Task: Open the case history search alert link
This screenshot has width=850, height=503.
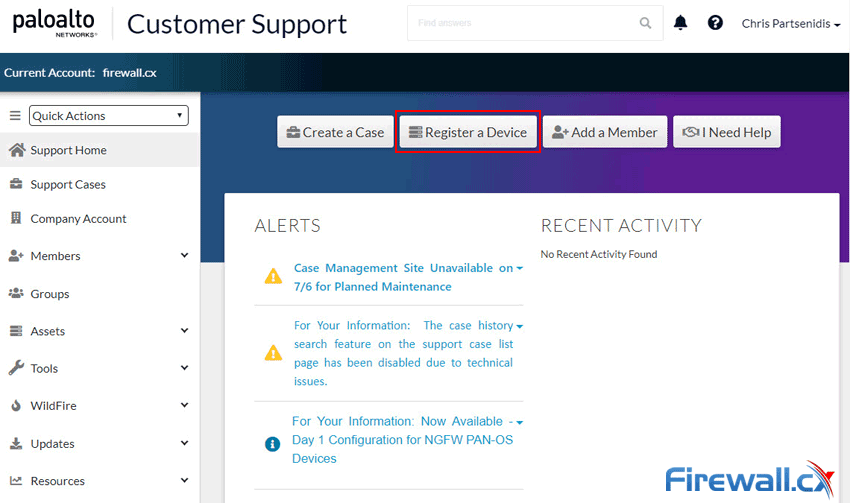Action: click(403, 353)
